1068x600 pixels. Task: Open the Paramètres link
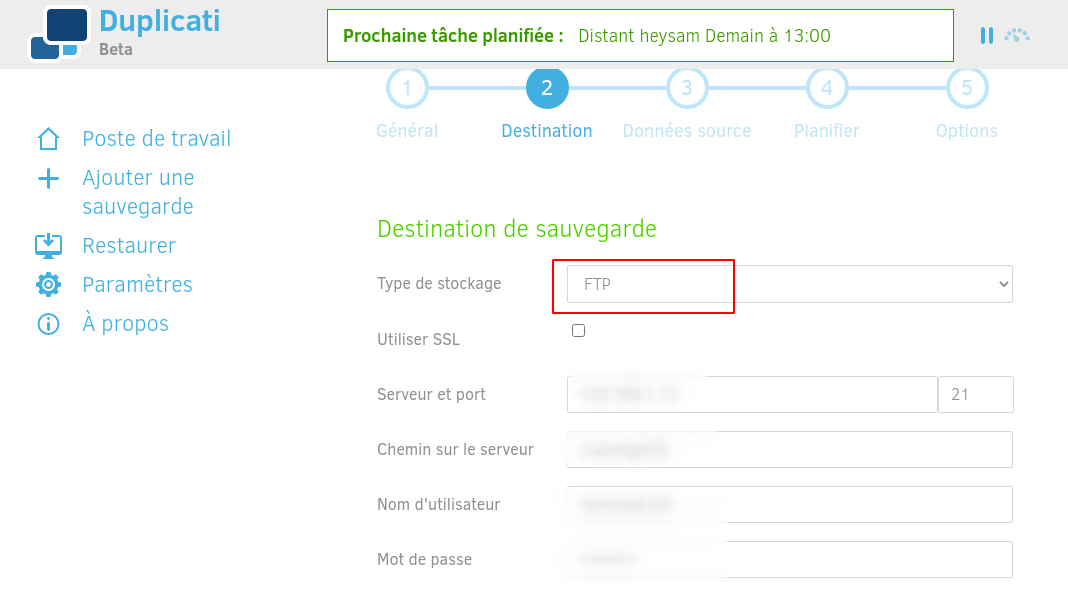(x=138, y=285)
